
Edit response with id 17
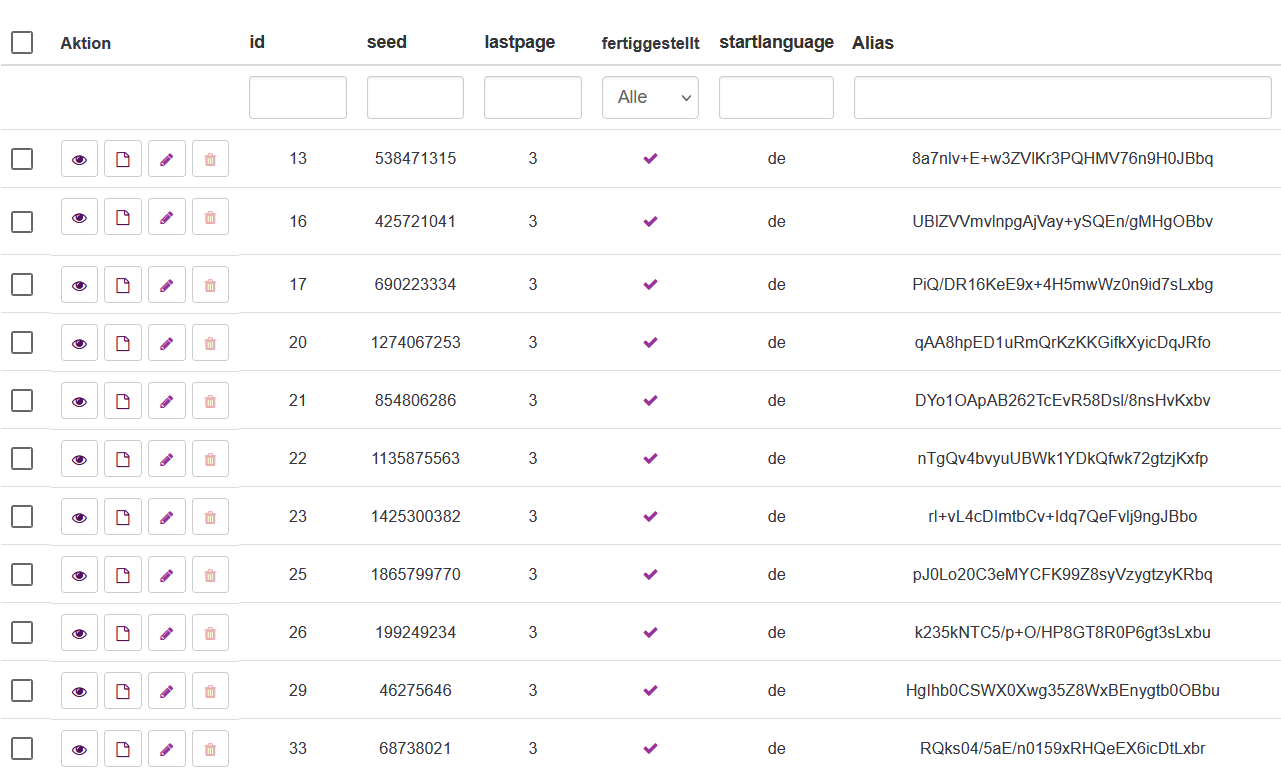tap(167, 285)
